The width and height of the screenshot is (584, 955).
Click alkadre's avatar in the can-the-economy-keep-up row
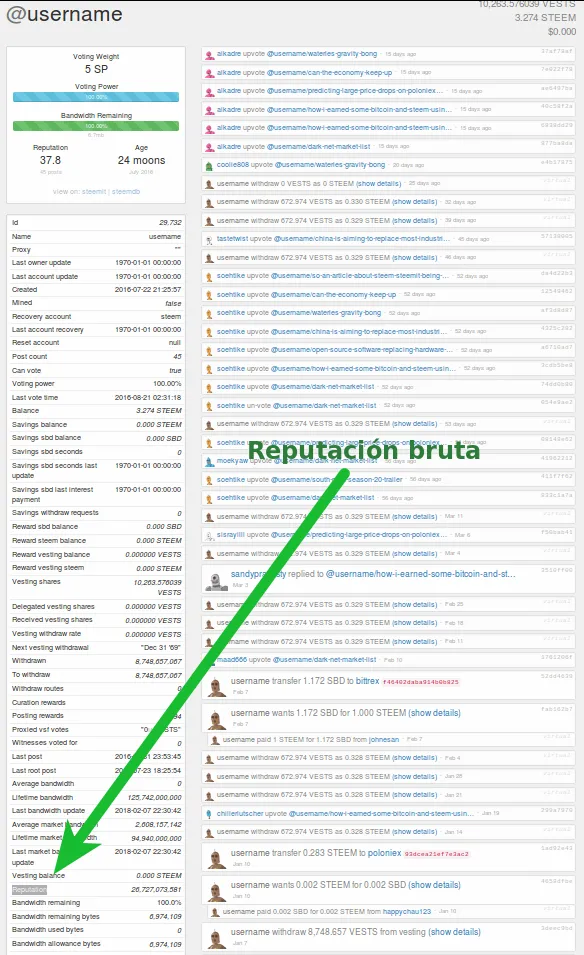pyautogui.click(x=209, y=73)
